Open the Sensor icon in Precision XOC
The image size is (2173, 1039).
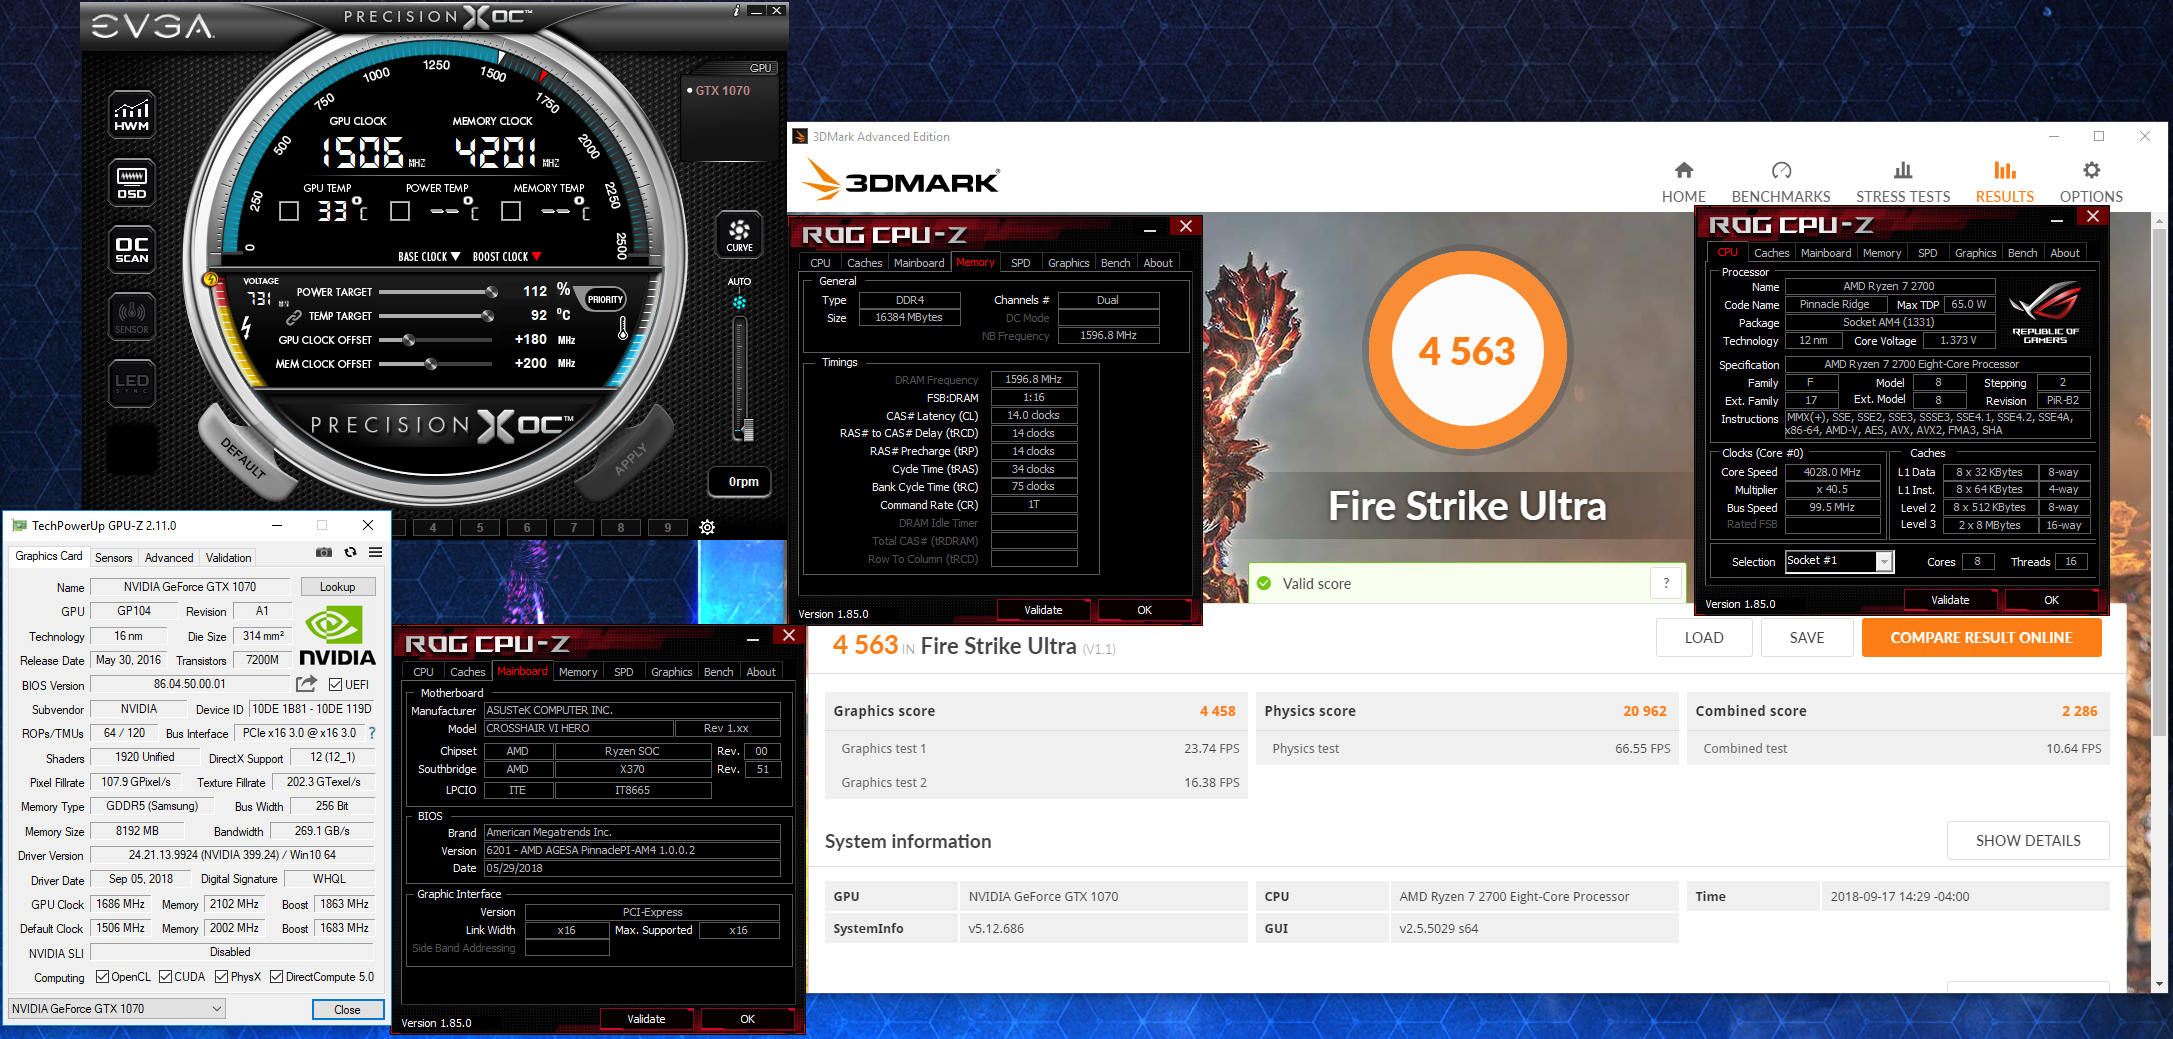click(132, 316)
